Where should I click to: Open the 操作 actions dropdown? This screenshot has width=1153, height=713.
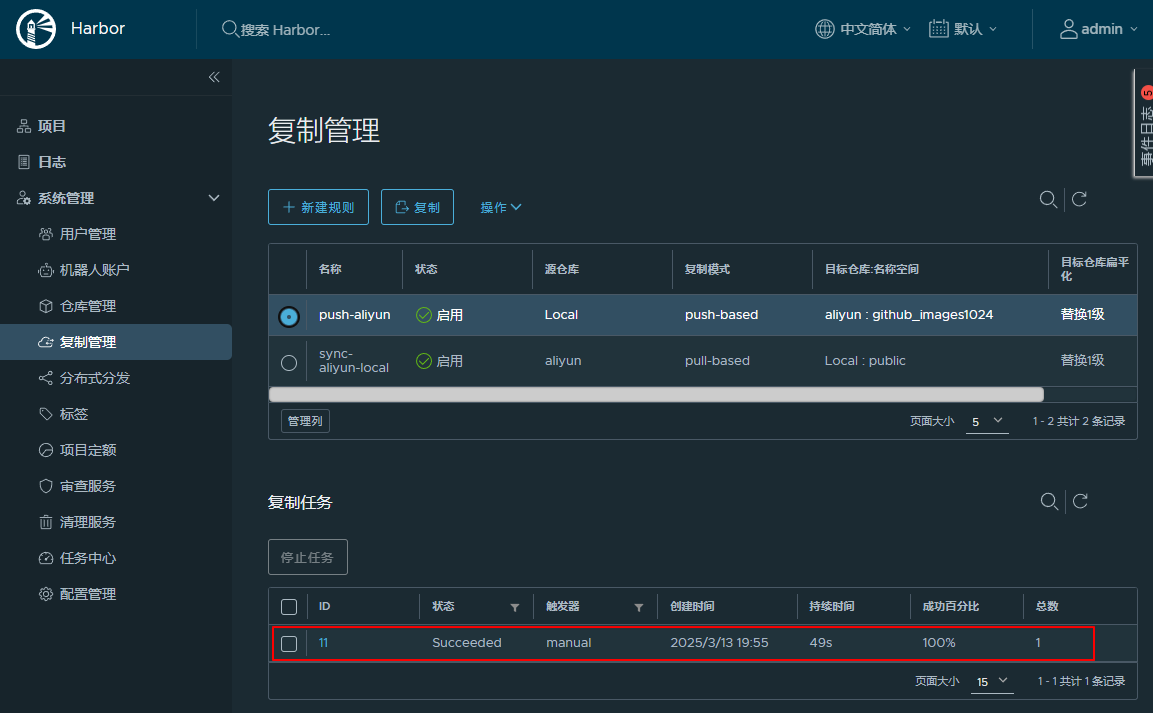(x=501, y=207)
